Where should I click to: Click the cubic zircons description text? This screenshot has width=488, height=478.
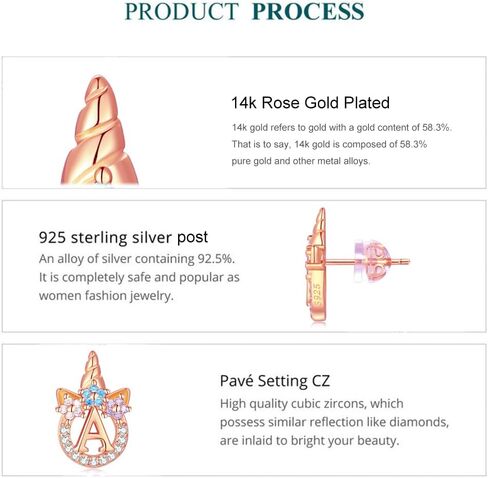click(x=334, y=422)
